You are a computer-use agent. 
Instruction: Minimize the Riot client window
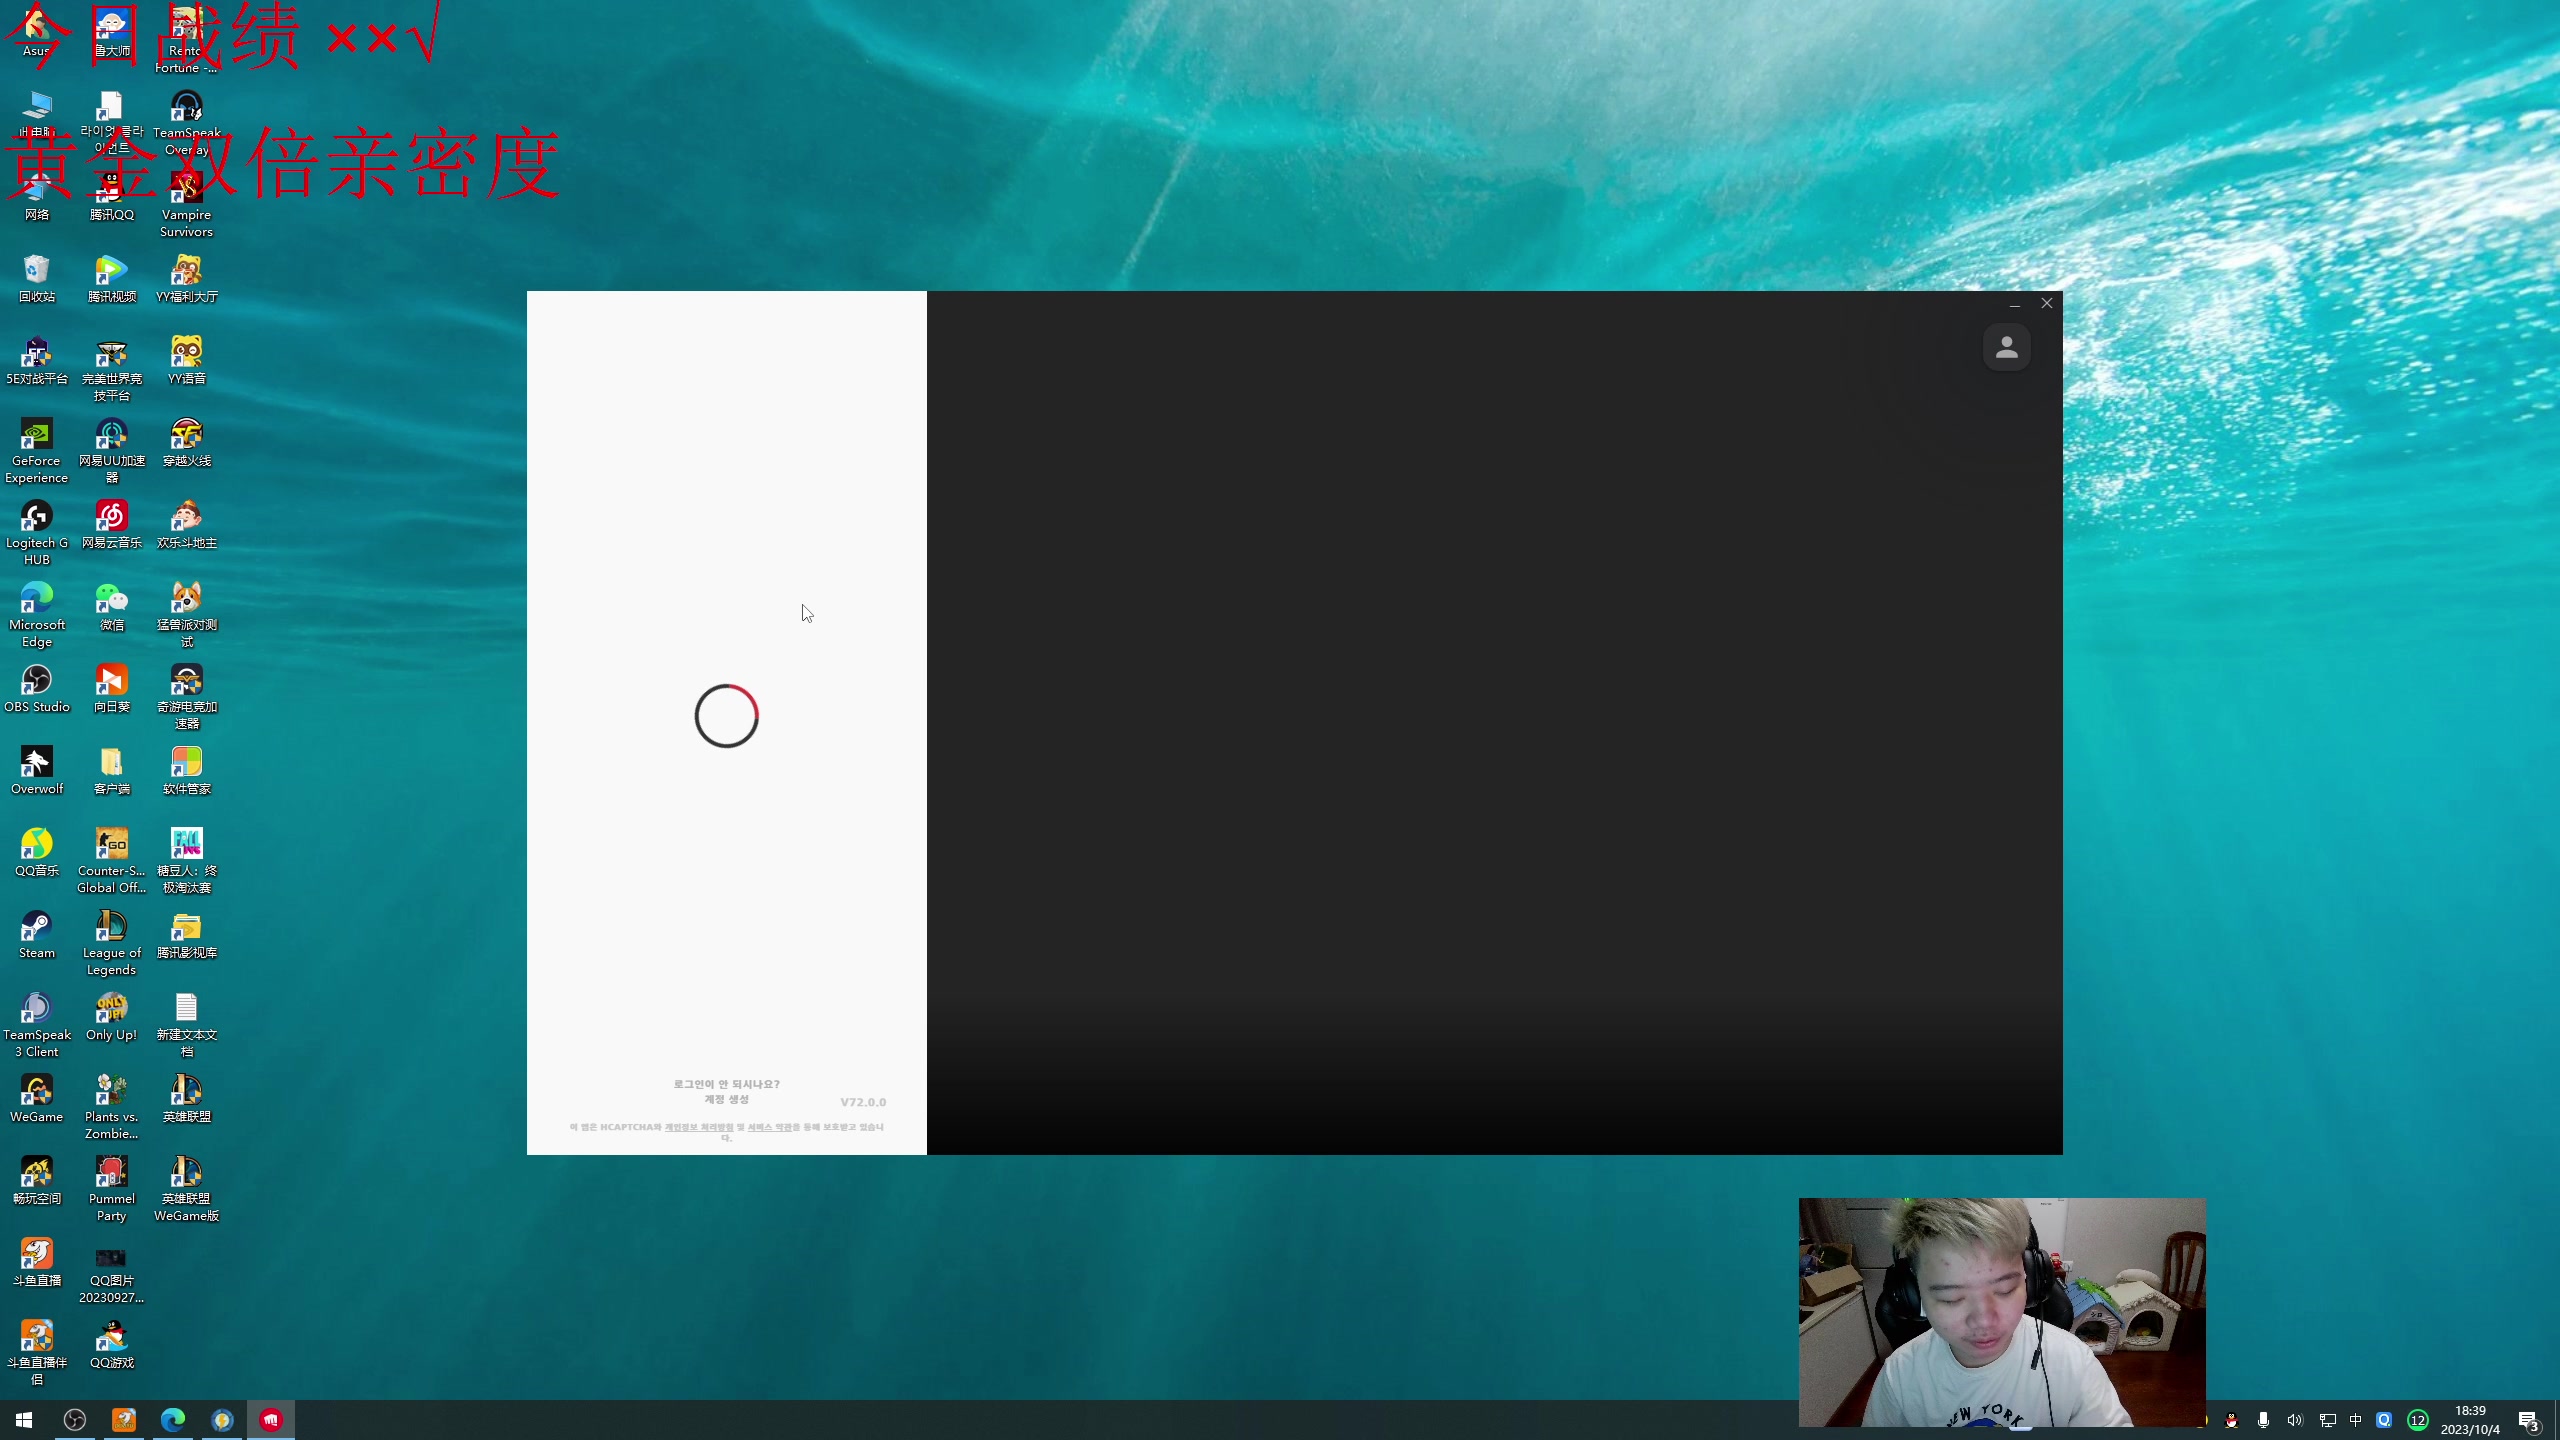pos(2015,303)
